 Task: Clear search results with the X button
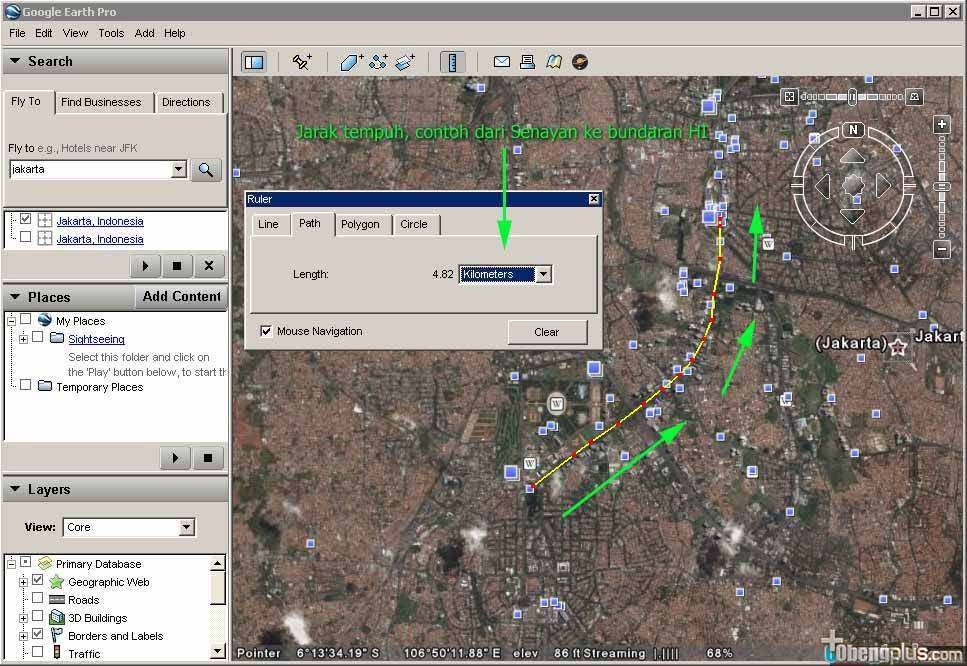pyautogui.click(x=209, y=266)
